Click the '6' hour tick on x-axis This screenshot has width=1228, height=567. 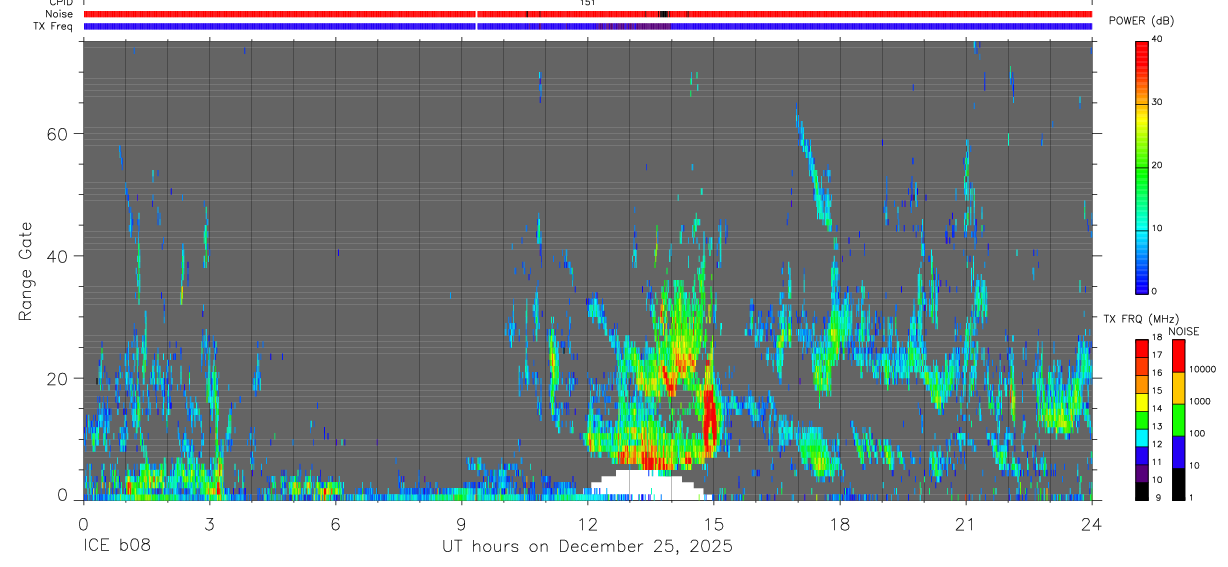point(335,523)
